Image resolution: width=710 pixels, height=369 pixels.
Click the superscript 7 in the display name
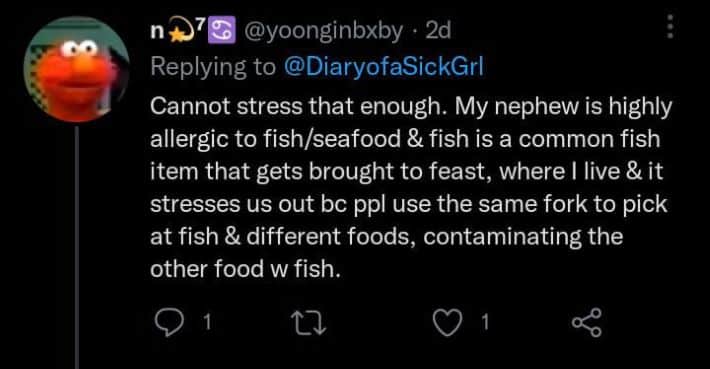point(200,23)
